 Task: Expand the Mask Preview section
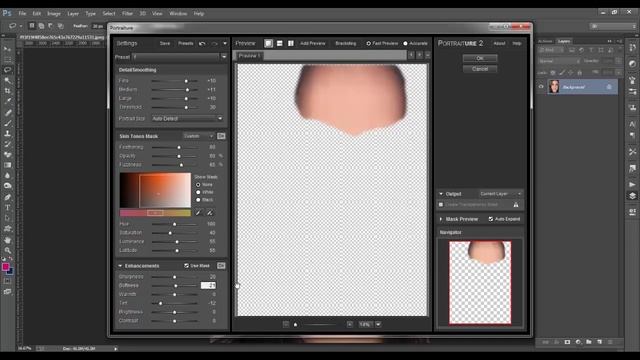click(441, 219)
